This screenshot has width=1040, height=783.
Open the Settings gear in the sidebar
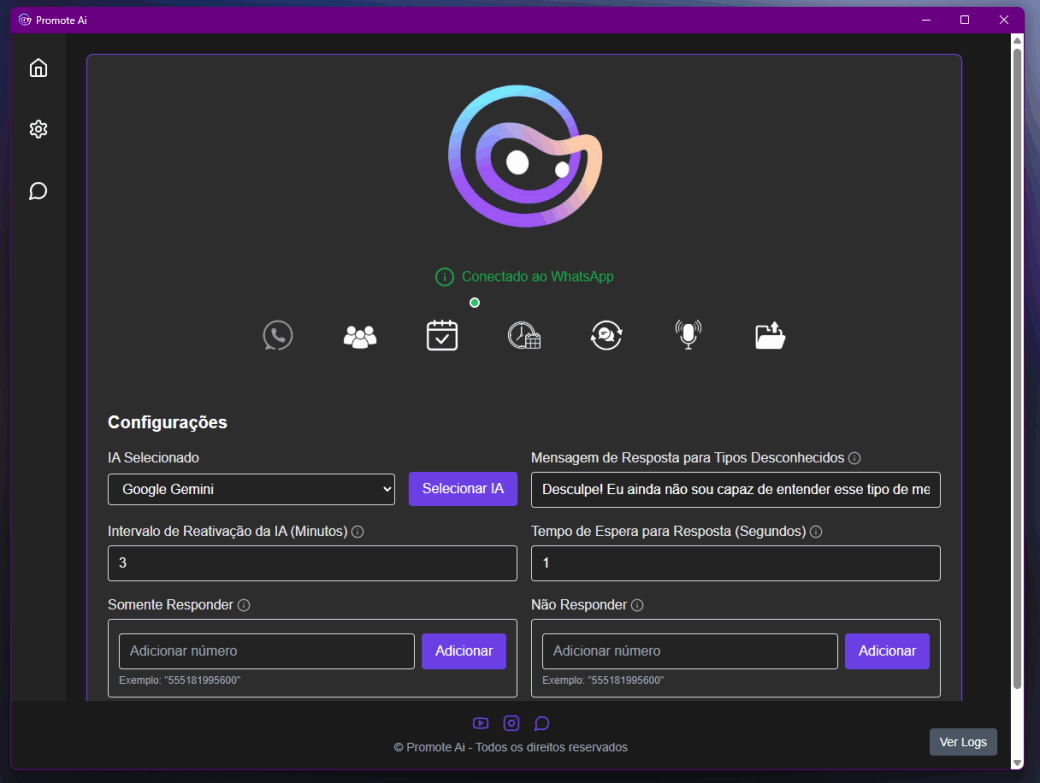tap(38, 129)
